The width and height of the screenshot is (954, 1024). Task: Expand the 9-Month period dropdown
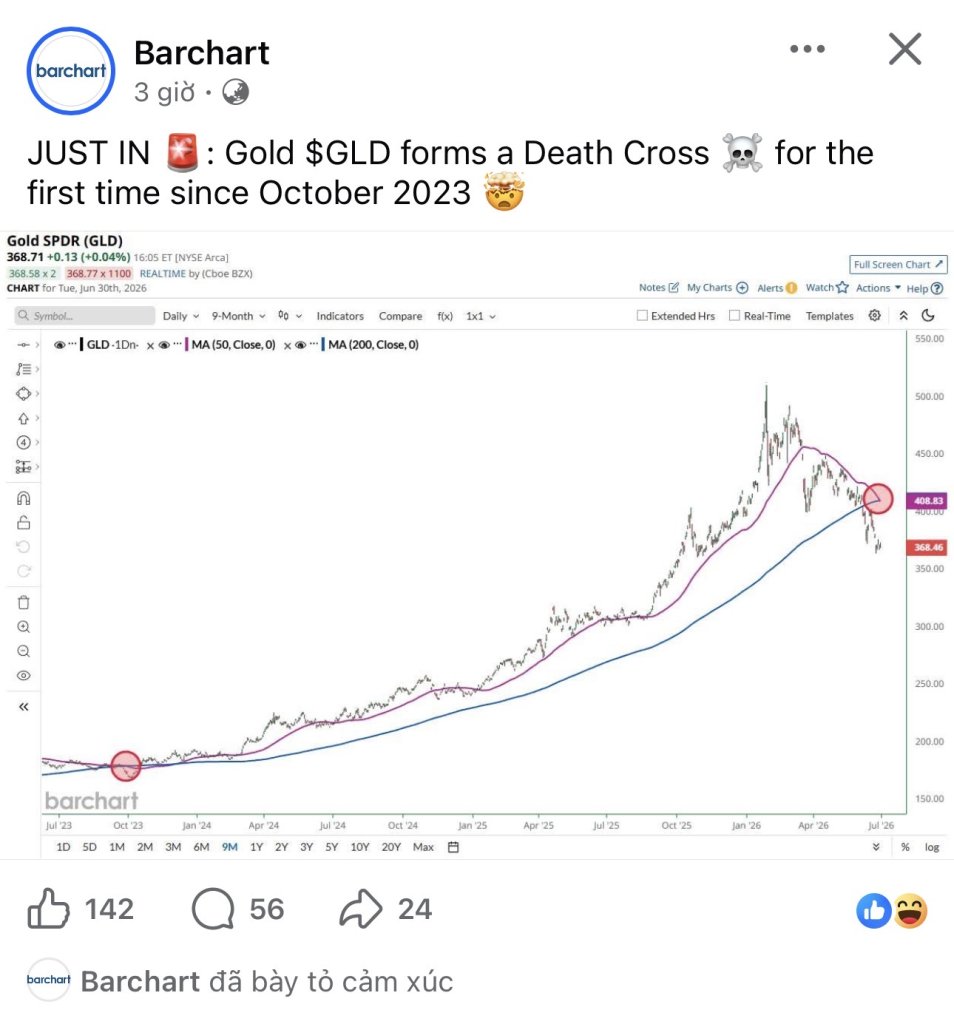238,316
